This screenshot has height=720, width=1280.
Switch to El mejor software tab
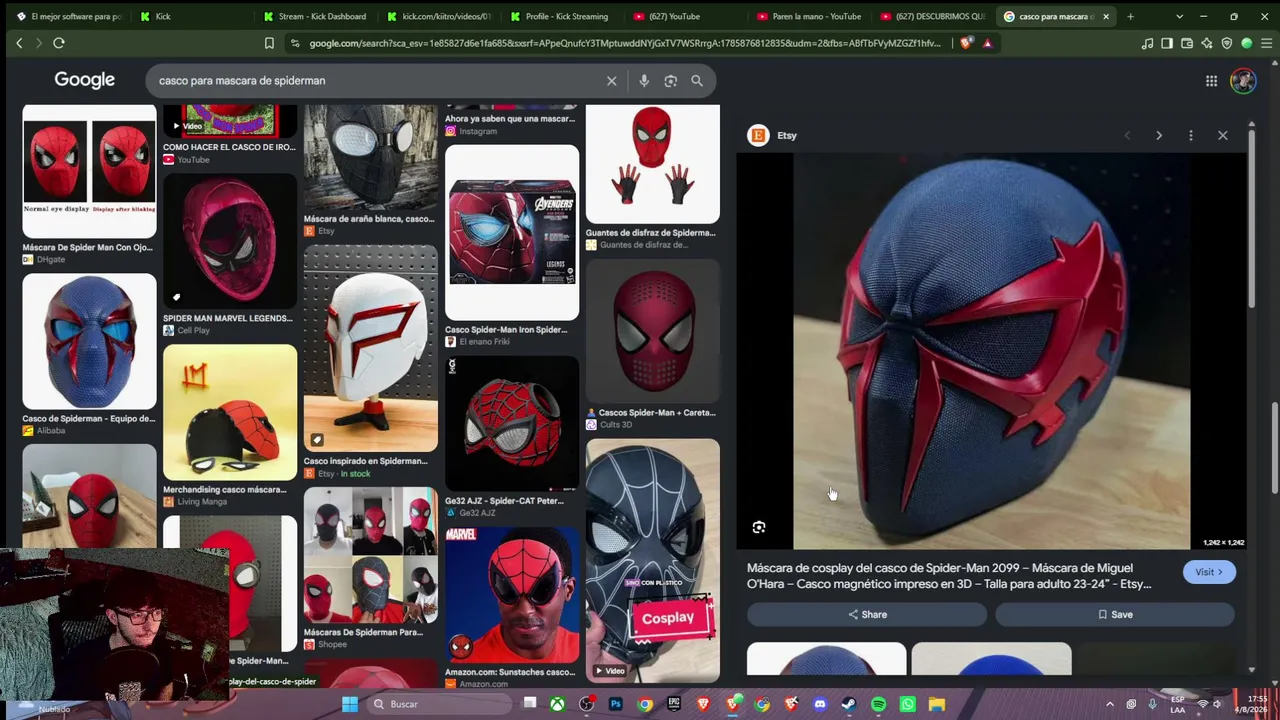pos(68,16)
